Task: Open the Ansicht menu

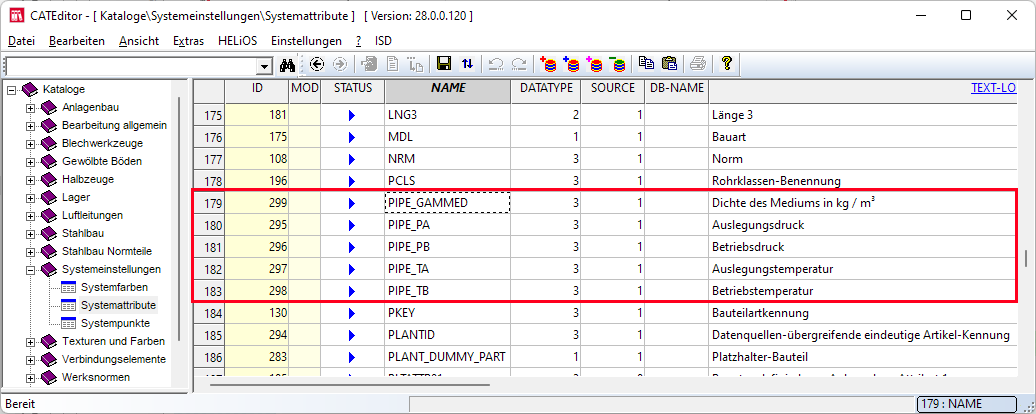Action: click(139, 41)
